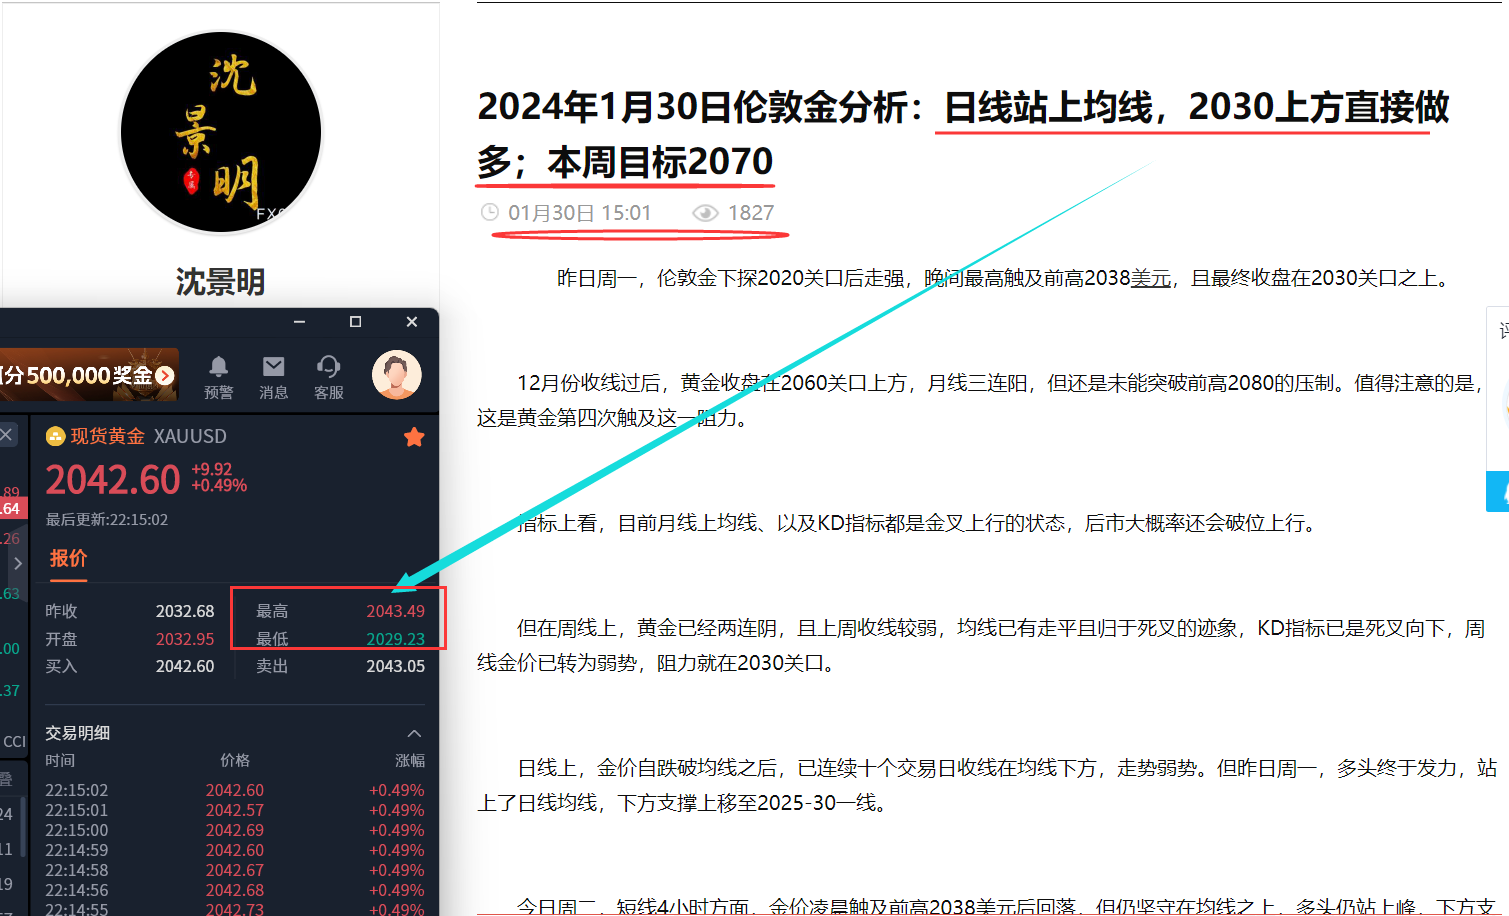Select the 22:15:00 transaction row

(x=235, y=830)
